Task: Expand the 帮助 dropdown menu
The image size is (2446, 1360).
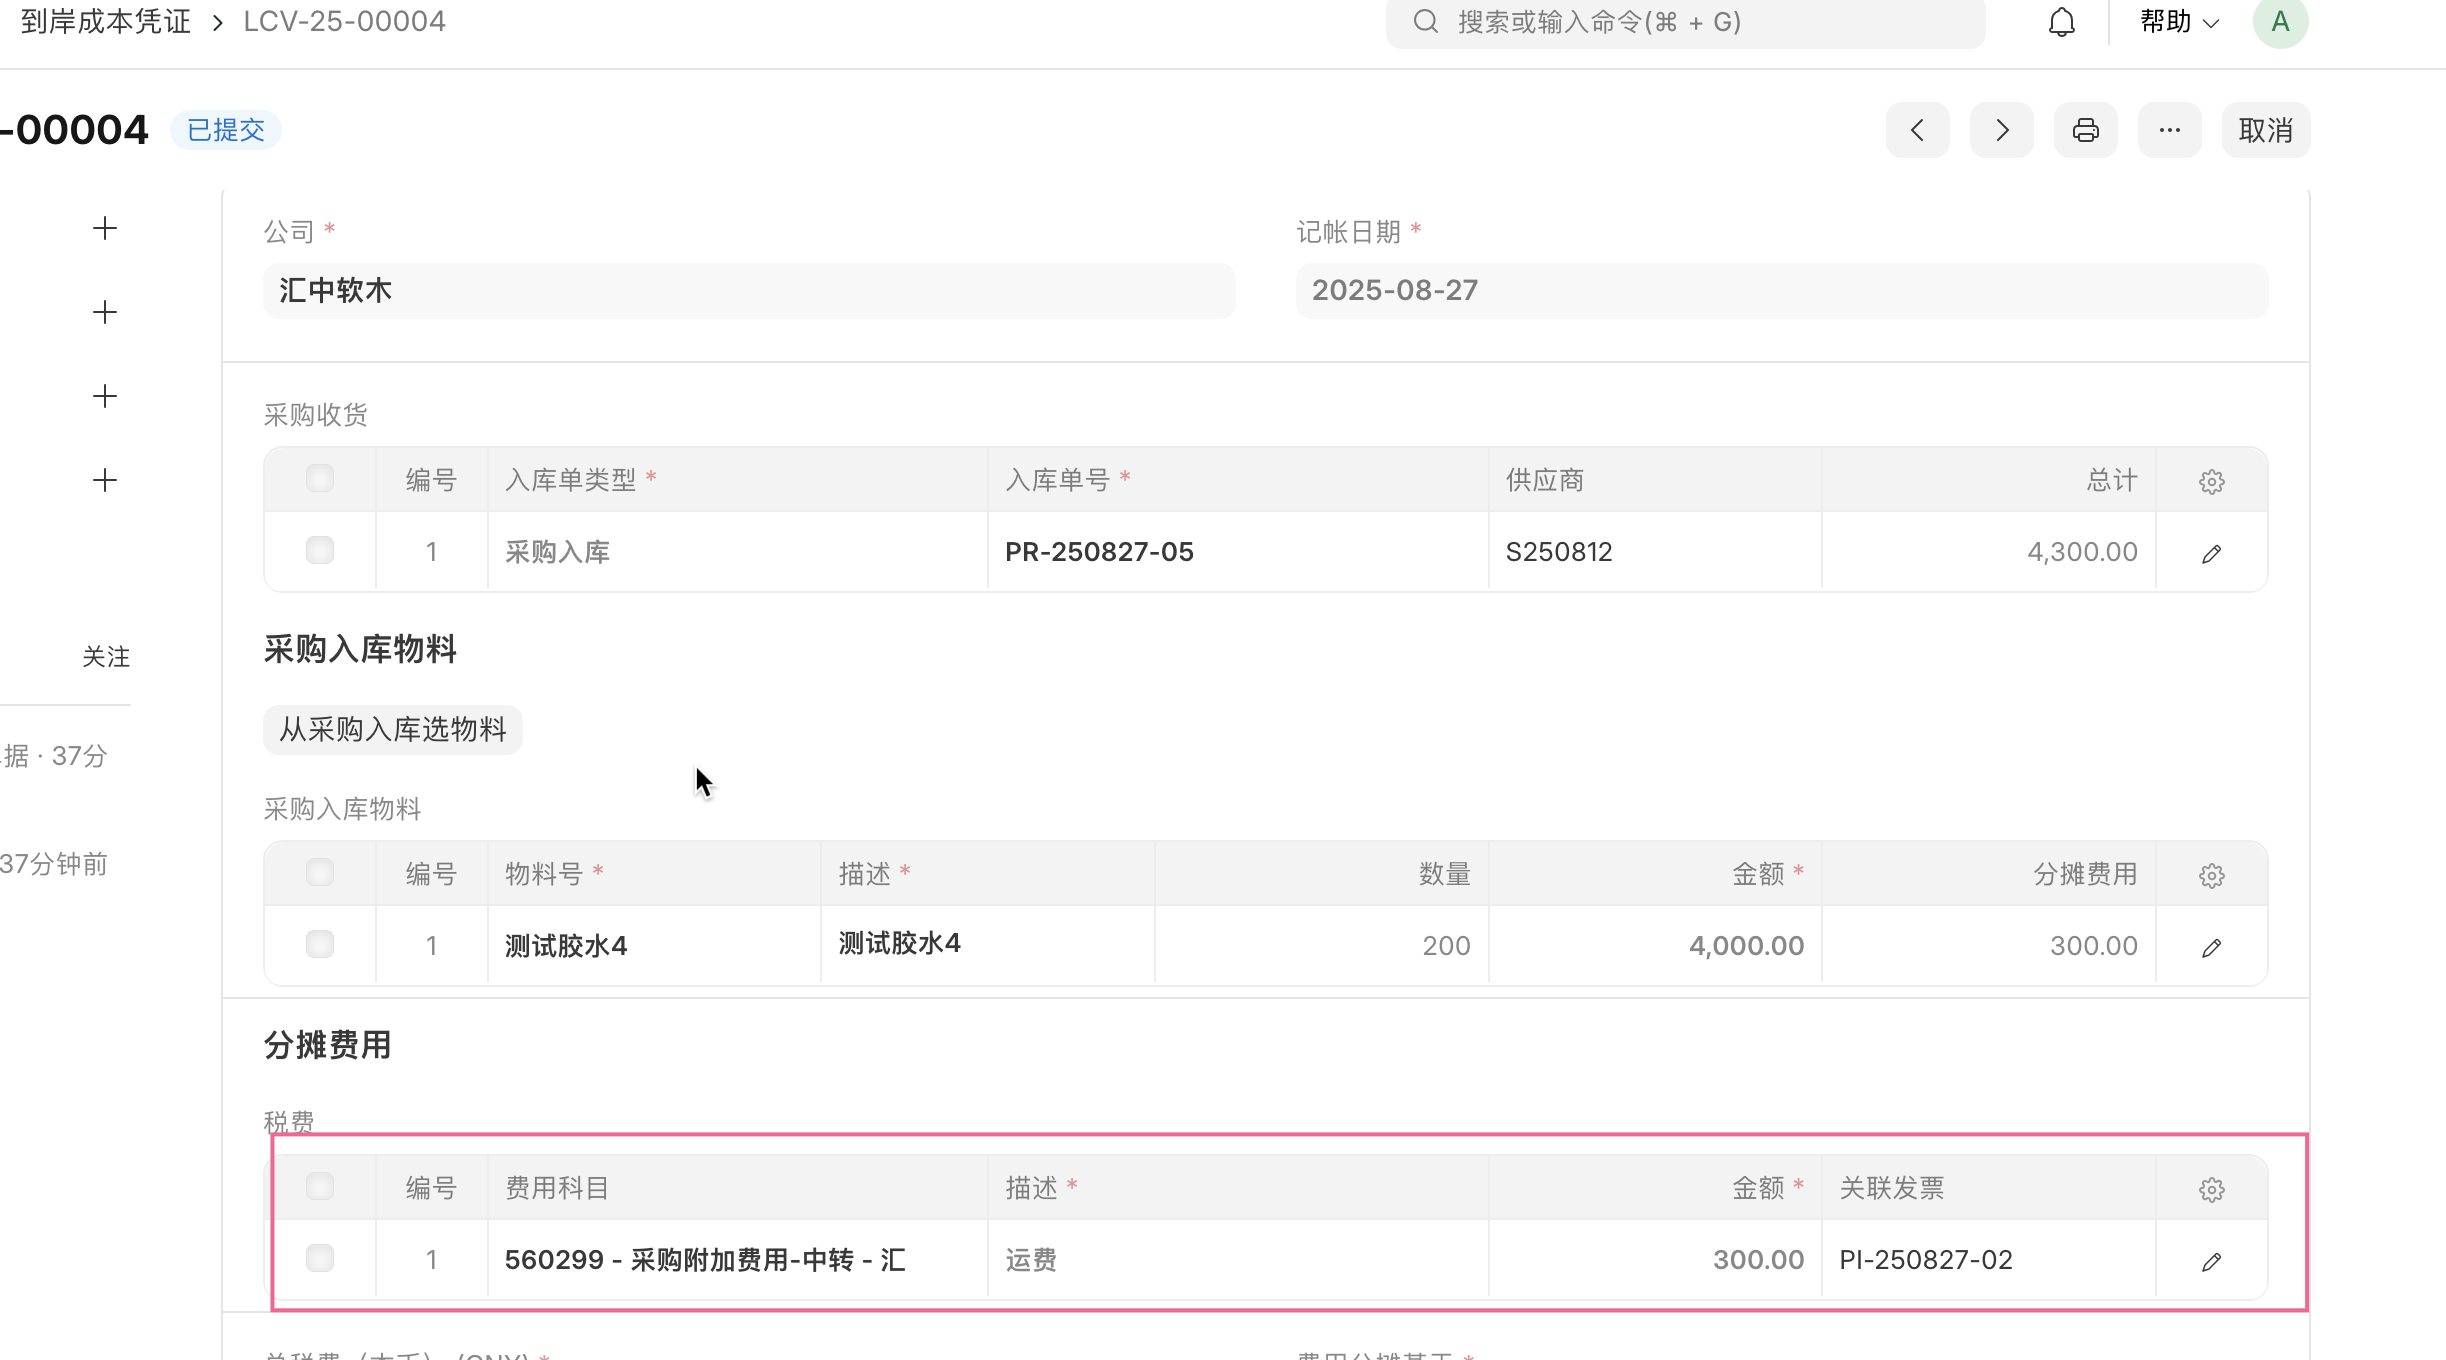Action: click(x=2179, y=22)
